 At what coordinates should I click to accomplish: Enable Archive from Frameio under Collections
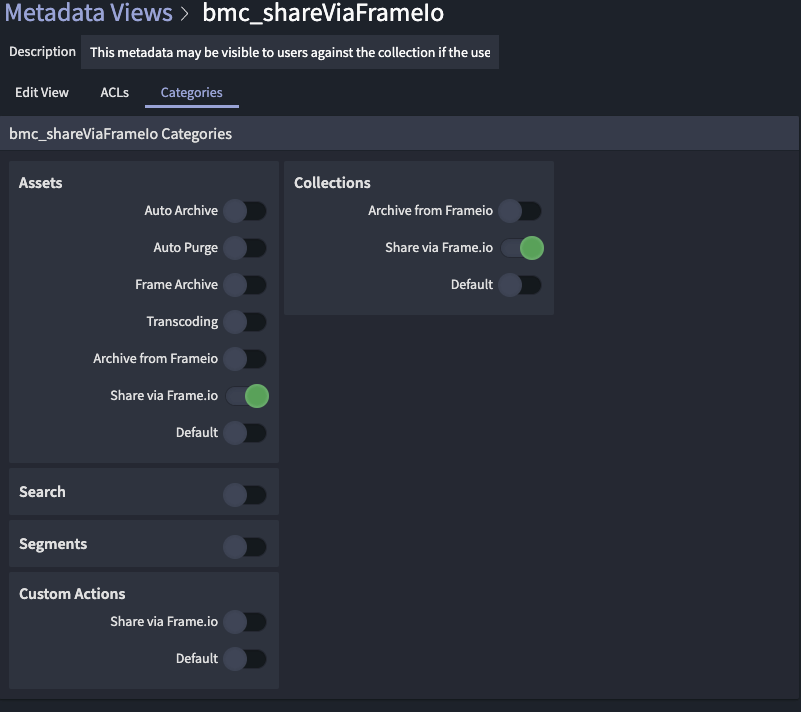point(520,211)
